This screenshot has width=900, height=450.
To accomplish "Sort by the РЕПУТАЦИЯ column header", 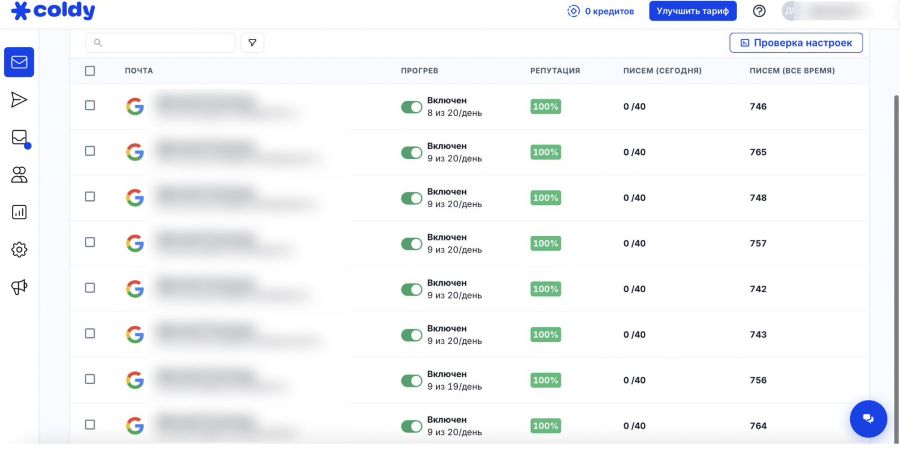I will click(555, 71).
